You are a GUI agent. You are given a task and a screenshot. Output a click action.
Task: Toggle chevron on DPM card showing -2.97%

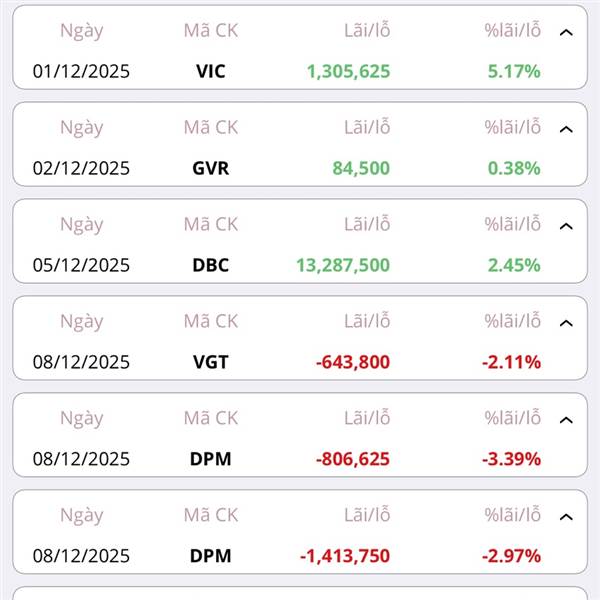[x=566, y=518]
